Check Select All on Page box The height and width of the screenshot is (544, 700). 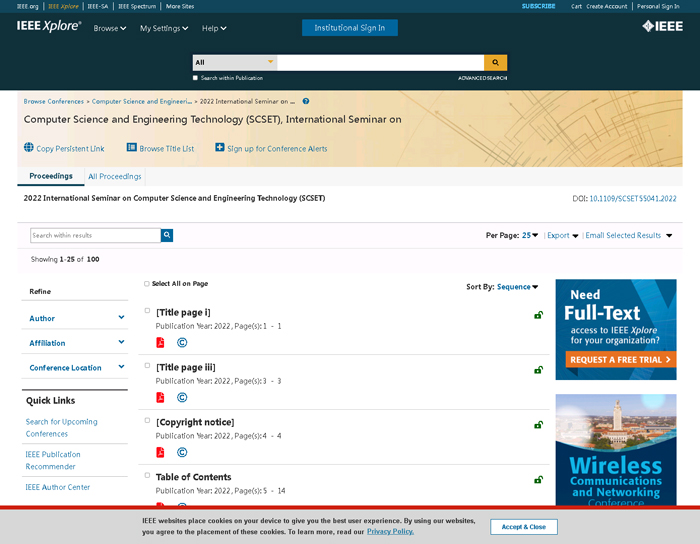[x=146, y=284]
